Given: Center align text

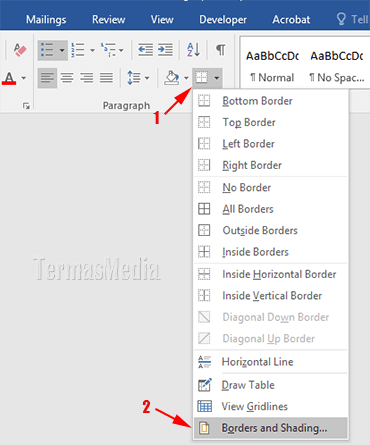Looking at the screenshot, I should [67, 78].
